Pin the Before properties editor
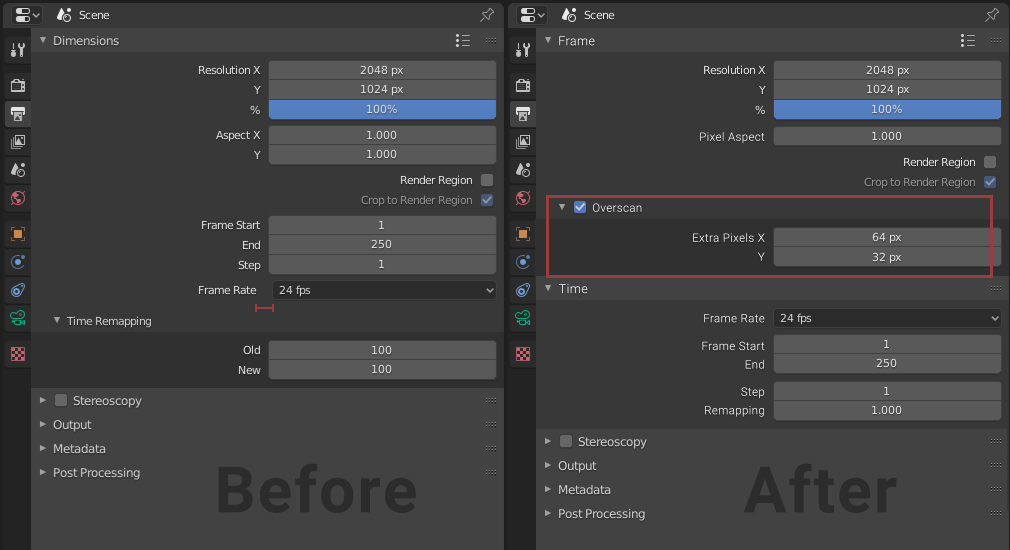Viewport: 1010px width, 550px height. click(487, 14)
